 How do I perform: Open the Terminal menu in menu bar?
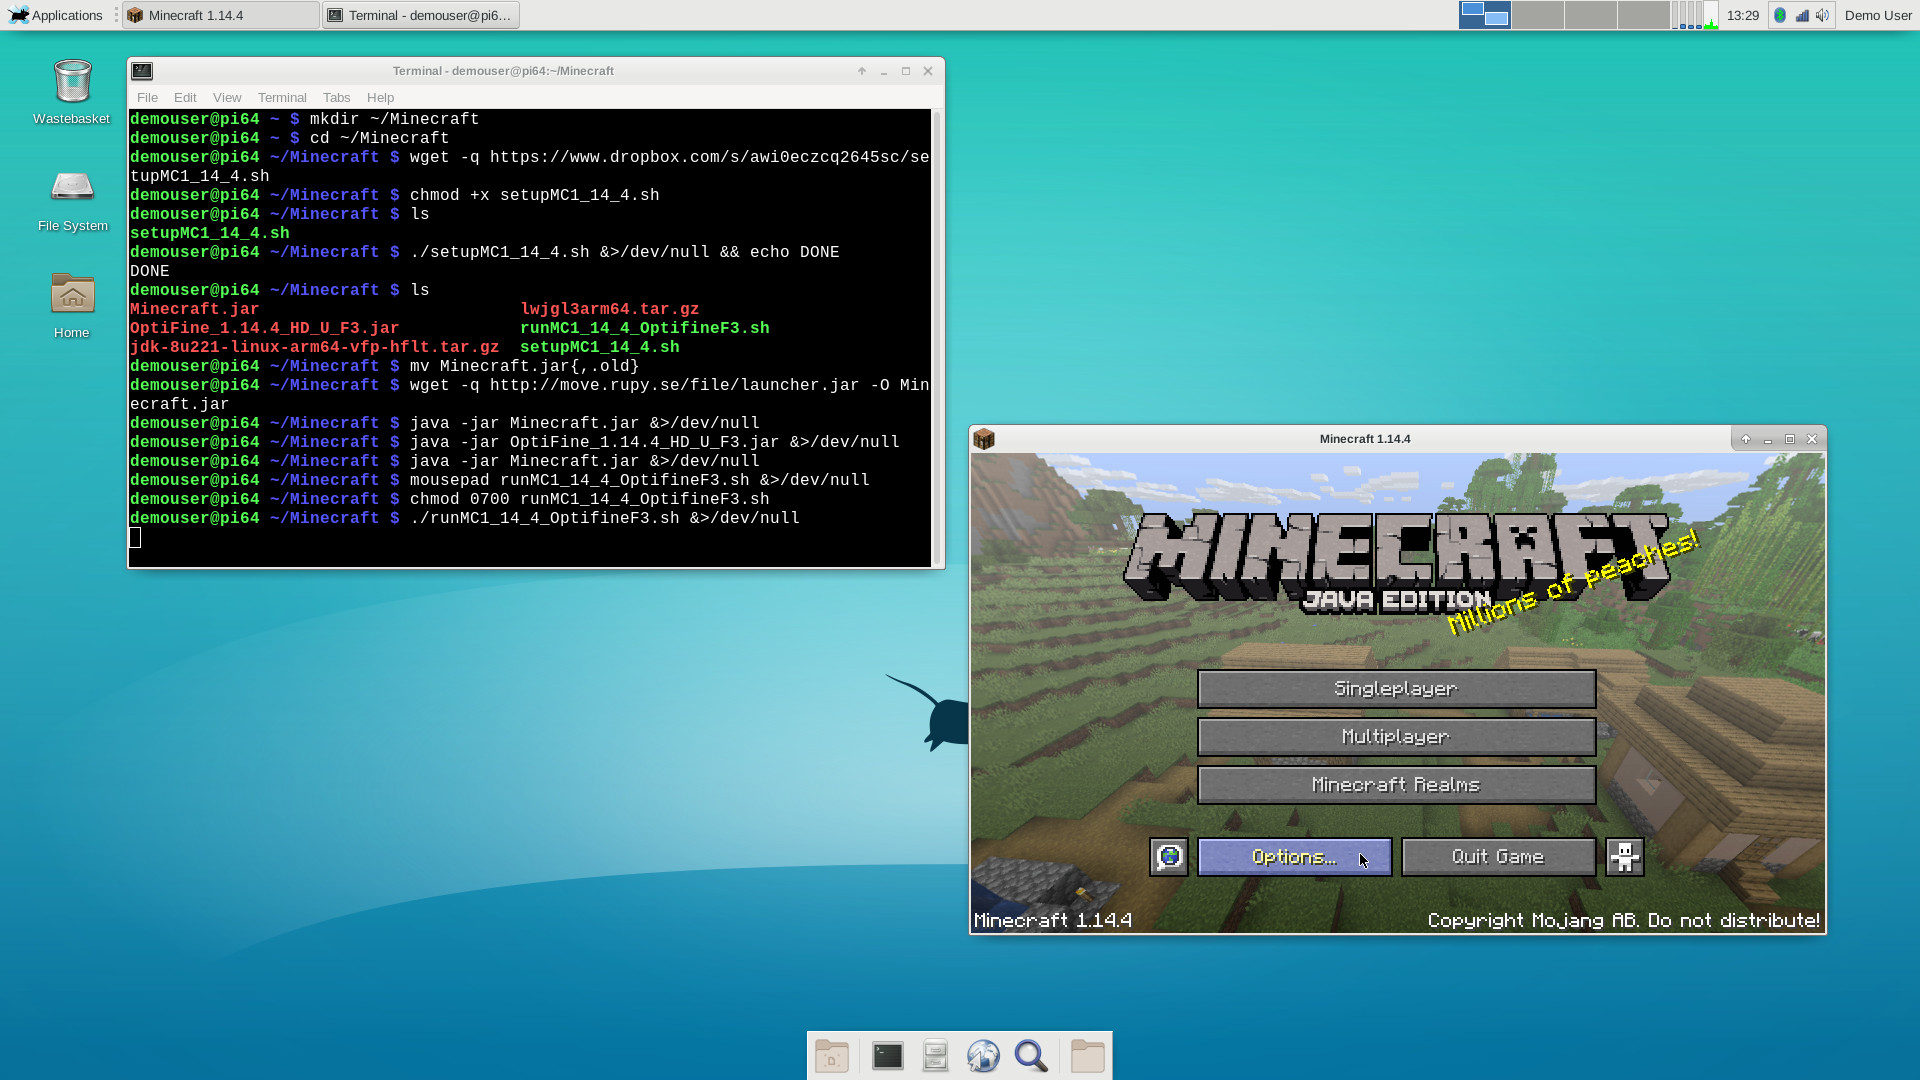pyautogui.click(x=282, y=97)
